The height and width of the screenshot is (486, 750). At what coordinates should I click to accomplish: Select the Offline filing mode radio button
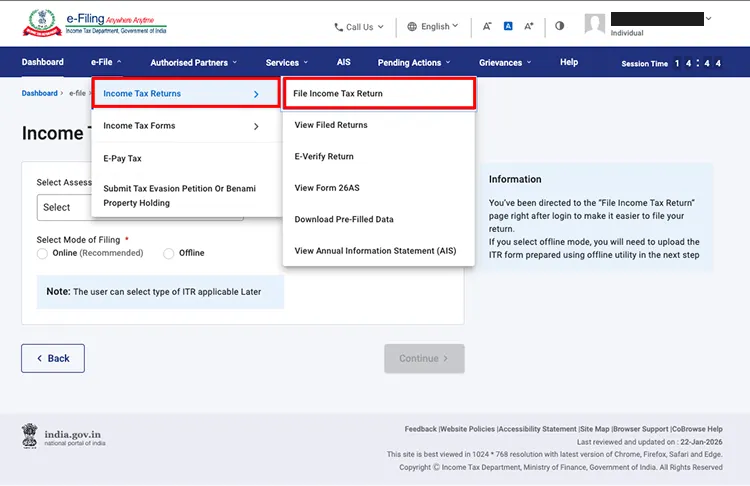(168, 254)
